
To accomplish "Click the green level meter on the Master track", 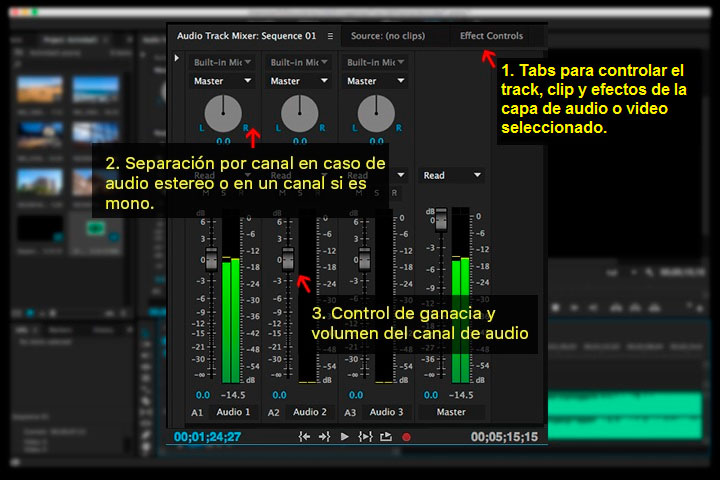I will tap(461, 320).
